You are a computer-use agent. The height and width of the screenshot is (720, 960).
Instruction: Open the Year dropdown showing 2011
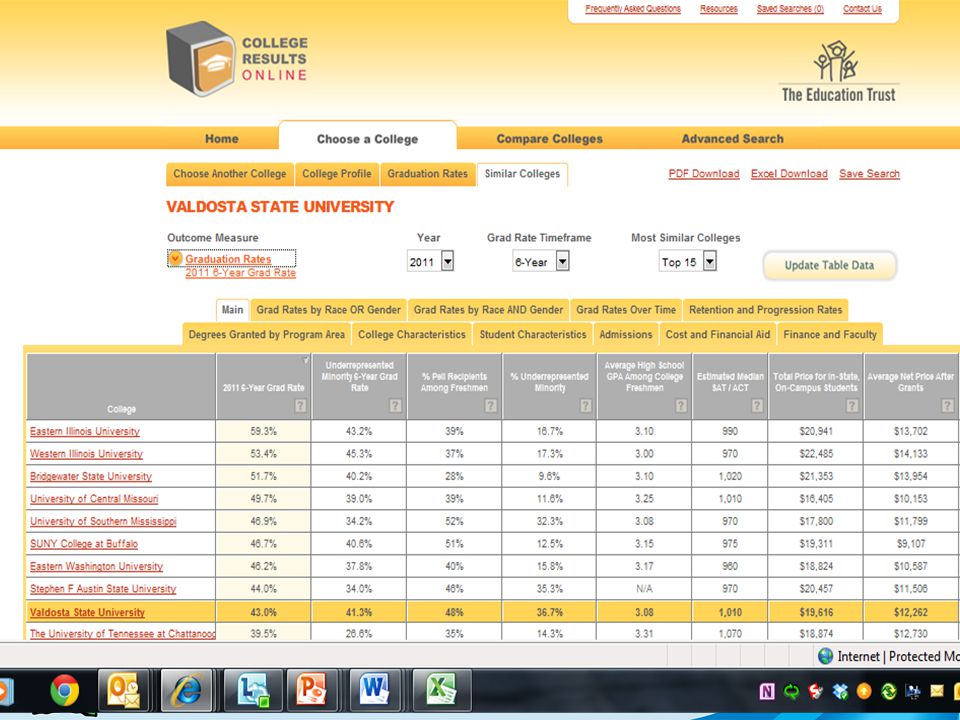448,261
